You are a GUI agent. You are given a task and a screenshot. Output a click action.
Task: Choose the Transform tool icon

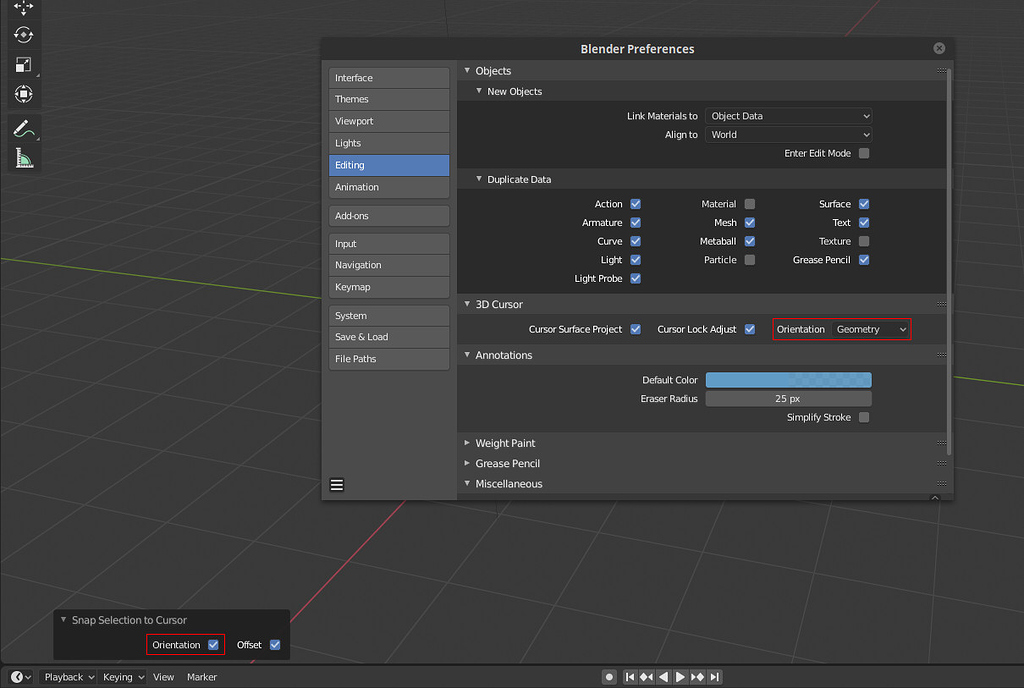click(23, 94)
